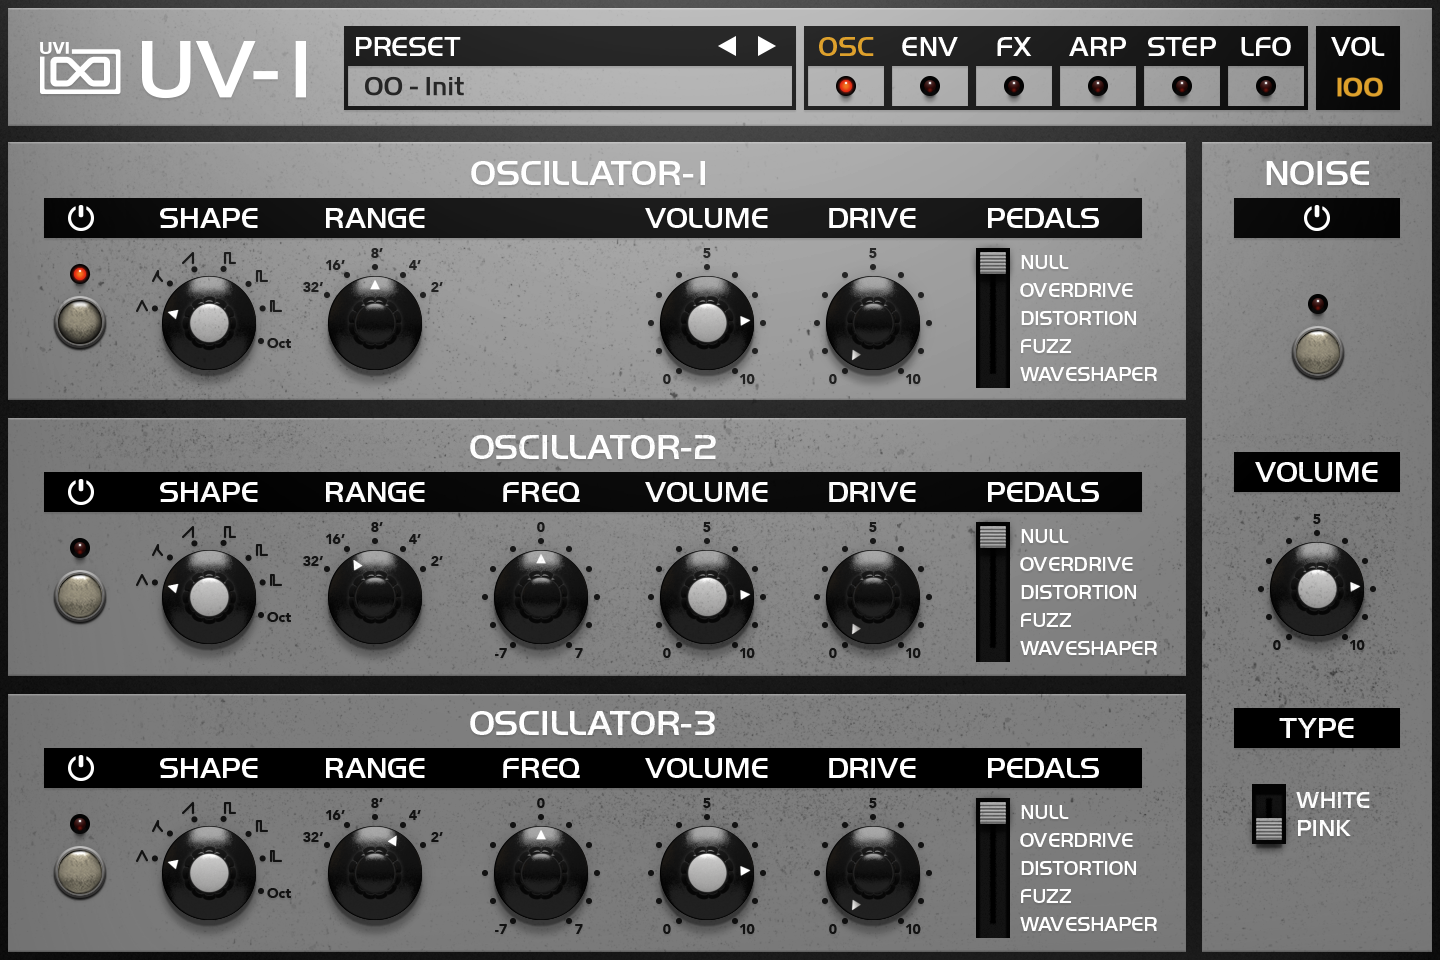The height and width of the screenshot is (960, 1440).
Task: Click the next preset arrow
Action: click(x=764, y=45)
